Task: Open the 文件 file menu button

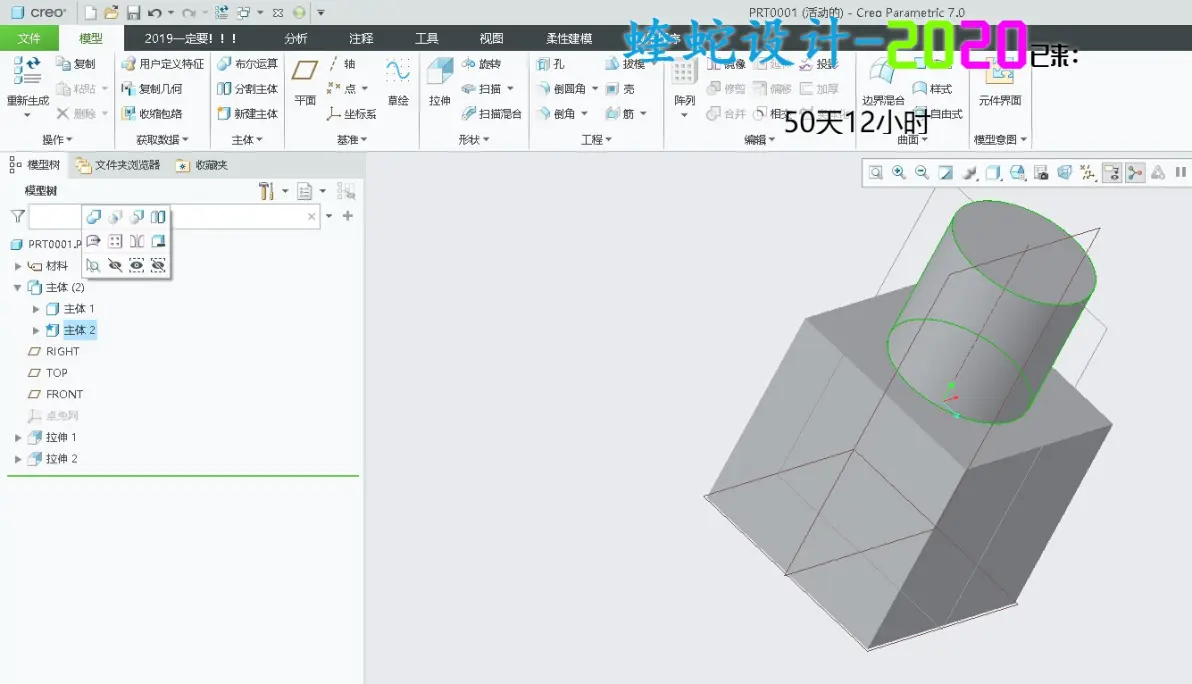Action: tap(29, 38)
